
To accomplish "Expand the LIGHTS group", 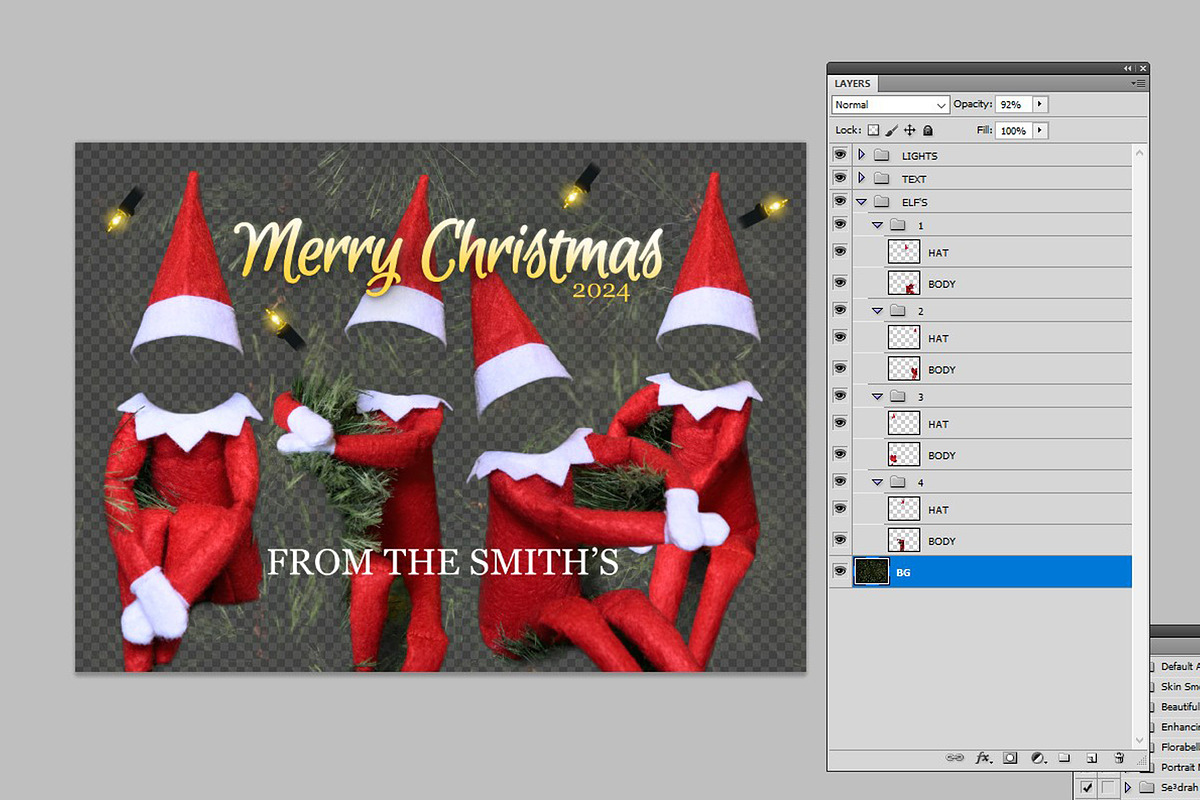I will [x=861, y=156].
